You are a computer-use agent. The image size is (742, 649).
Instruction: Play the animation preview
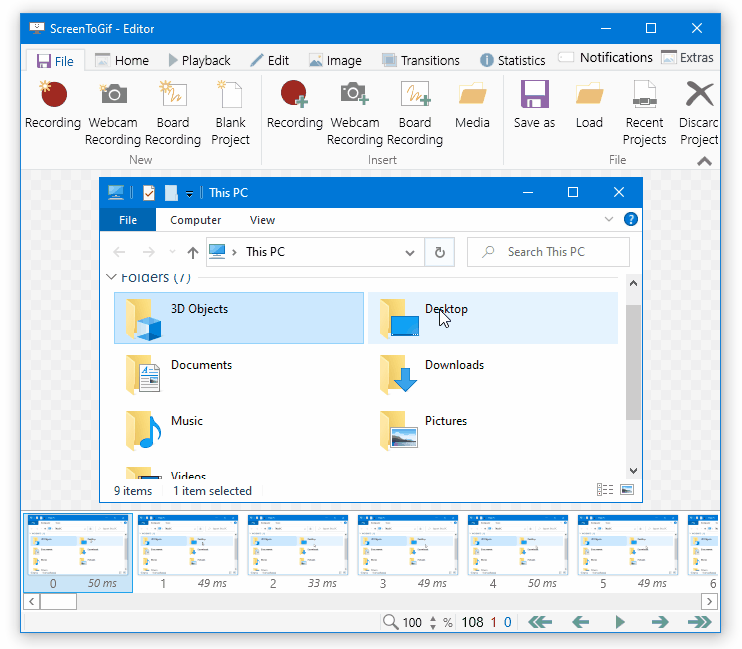(620, 622)
